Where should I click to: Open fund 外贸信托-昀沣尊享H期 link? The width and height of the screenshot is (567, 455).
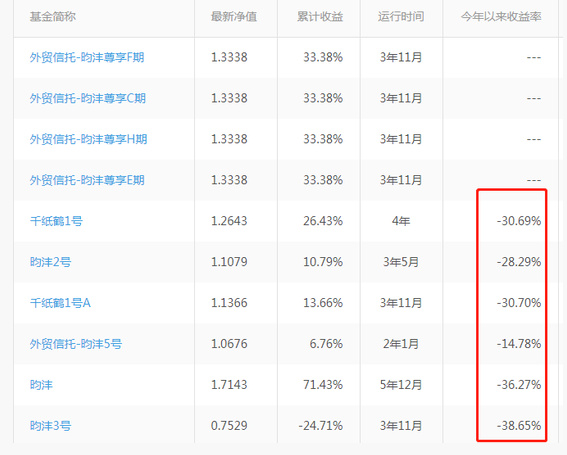(x=89, y=139)
